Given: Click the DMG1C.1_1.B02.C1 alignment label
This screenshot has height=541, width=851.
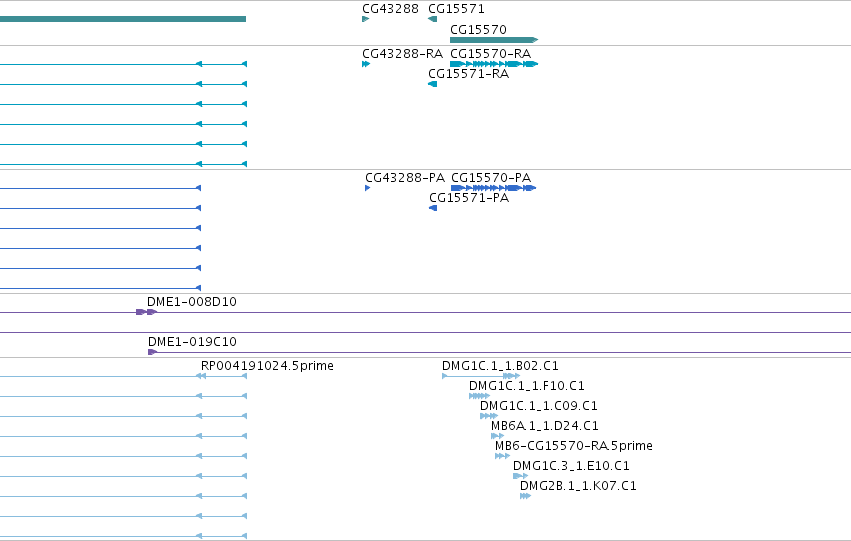Looking at the screenshot, I should pyautogui.click(x=500, y=366).
